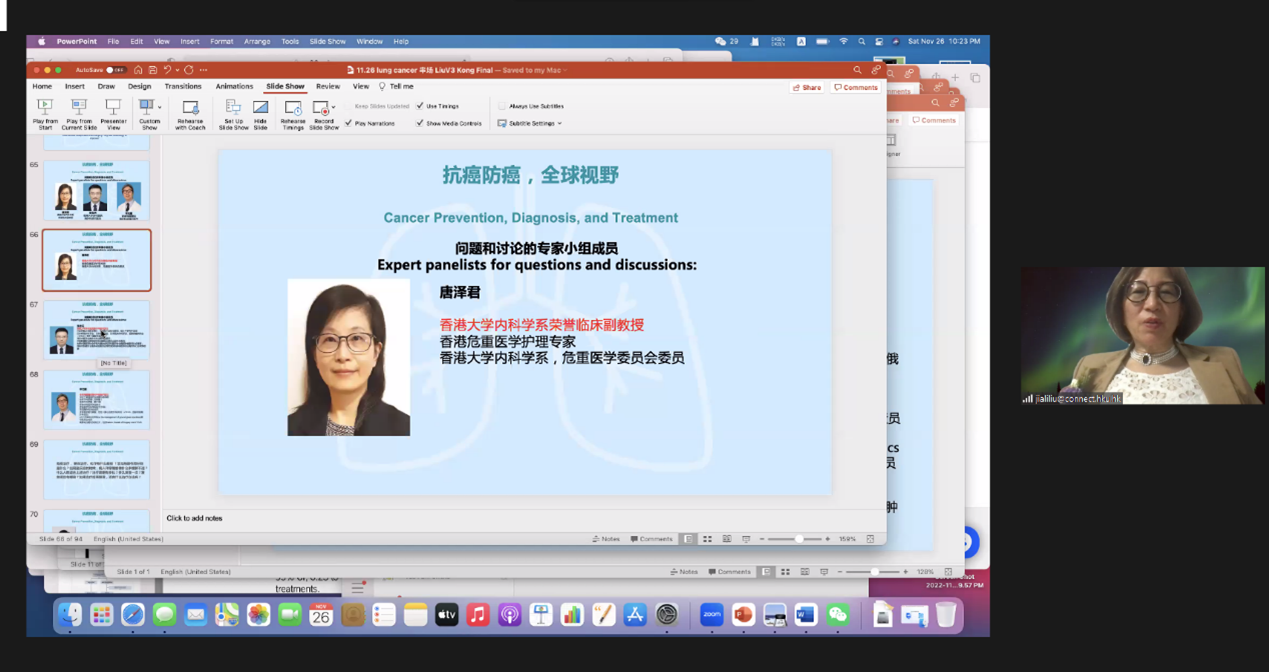1269x672 pixels.
Task: Open the Arrange menu
Action: (257, 42)
